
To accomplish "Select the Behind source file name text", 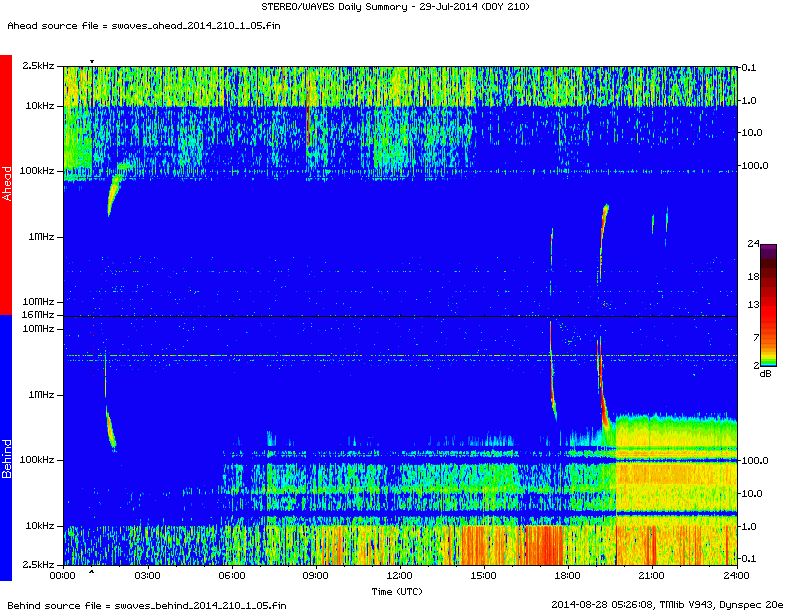I will [146, 605].
